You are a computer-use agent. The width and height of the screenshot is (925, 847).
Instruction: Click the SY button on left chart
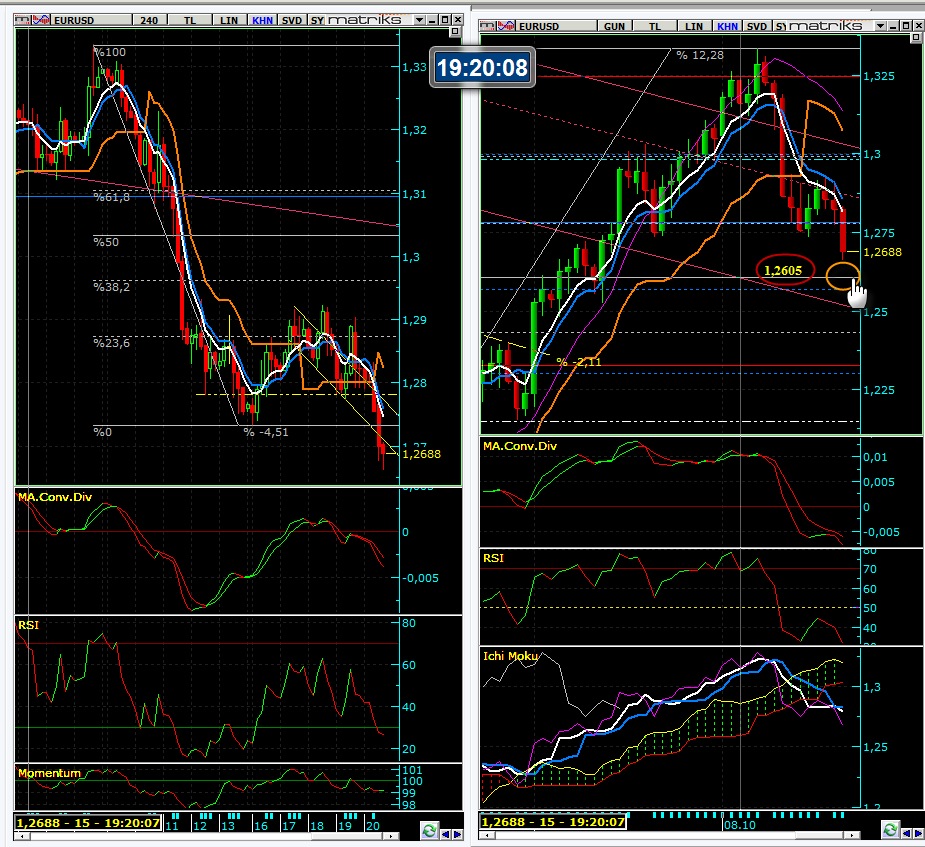click(316, 20)
